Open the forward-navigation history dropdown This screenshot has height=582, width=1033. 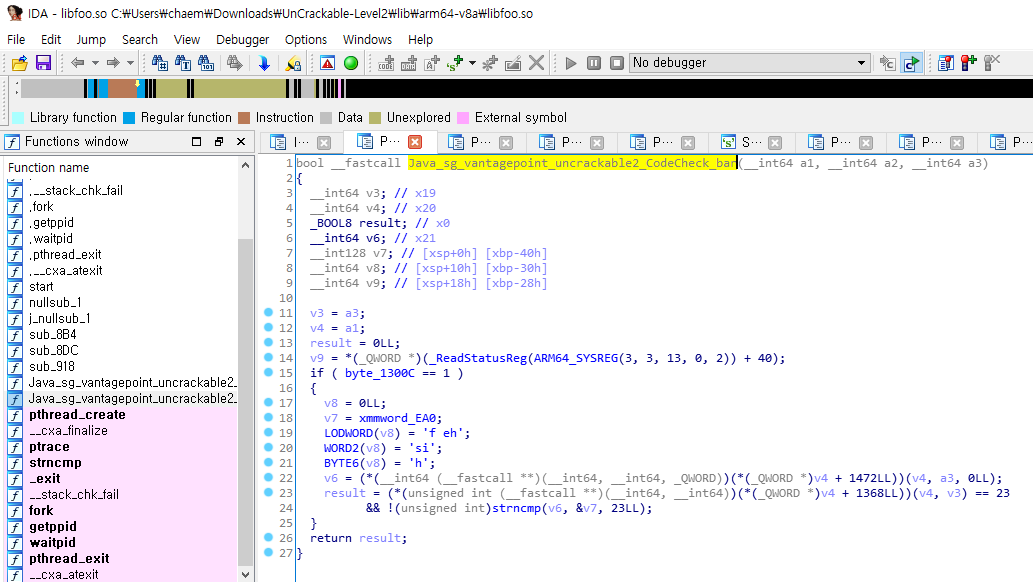tap(130, 63)
